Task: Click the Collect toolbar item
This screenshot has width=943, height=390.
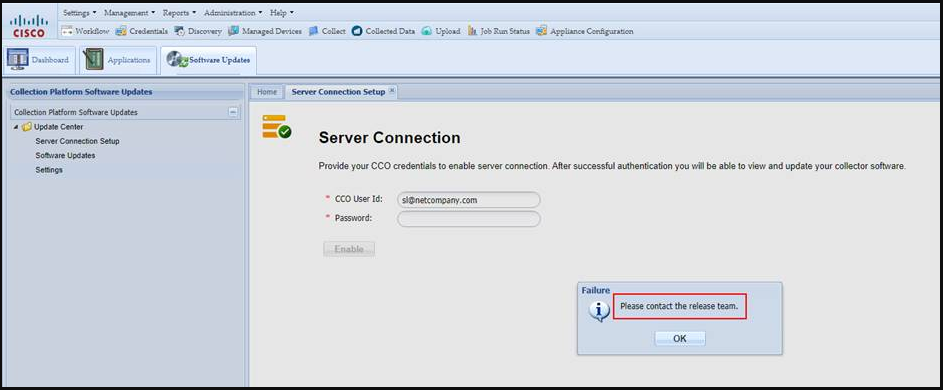Action: tap(327, 31)
